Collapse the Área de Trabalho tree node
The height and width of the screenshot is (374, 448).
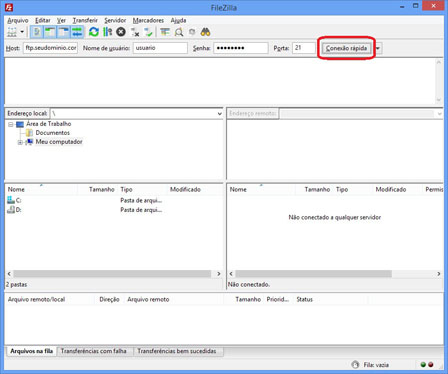(11, 124)
